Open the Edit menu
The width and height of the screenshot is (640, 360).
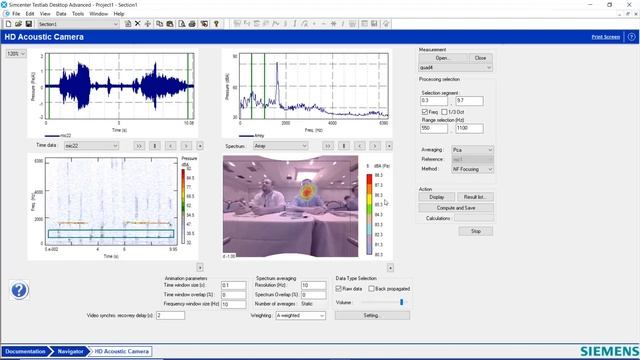click(x=30, y=14)
